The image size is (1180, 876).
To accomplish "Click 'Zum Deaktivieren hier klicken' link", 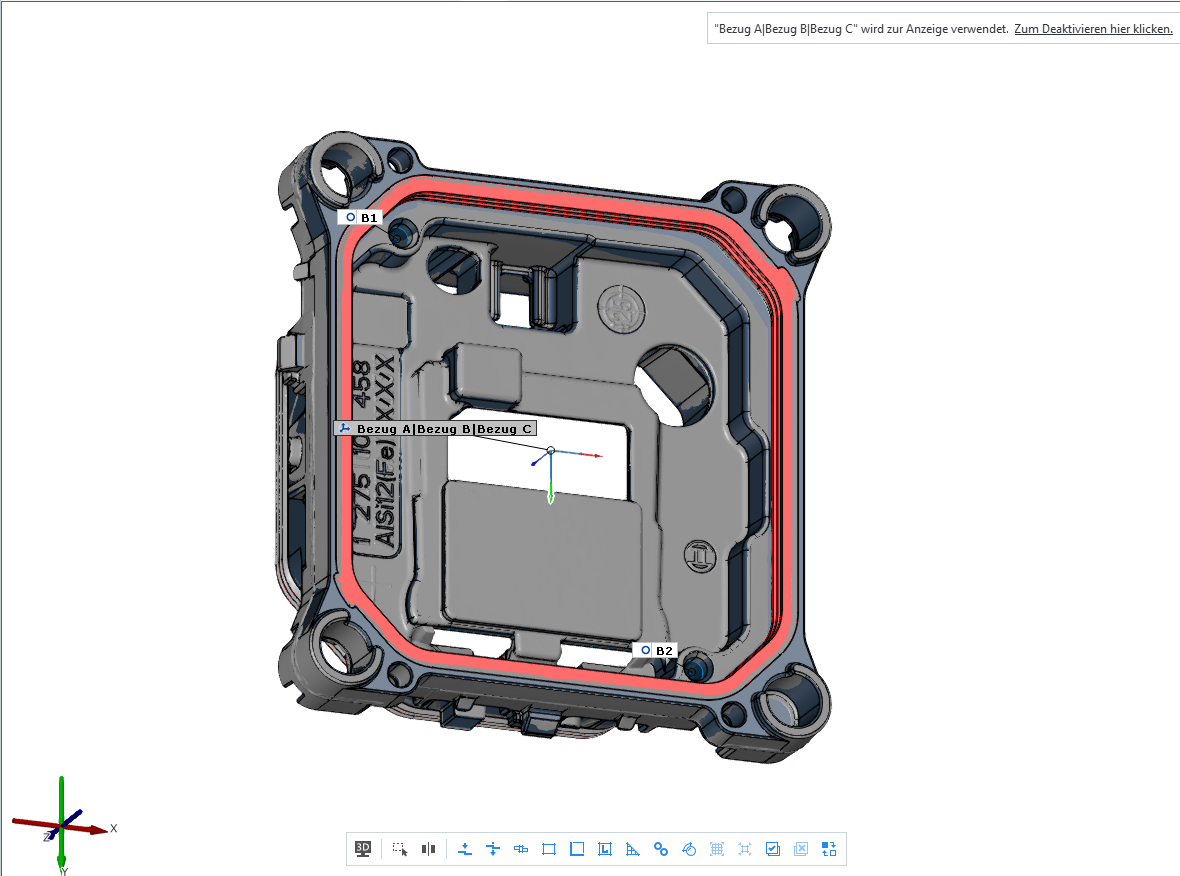I will tap(1093, 29).
